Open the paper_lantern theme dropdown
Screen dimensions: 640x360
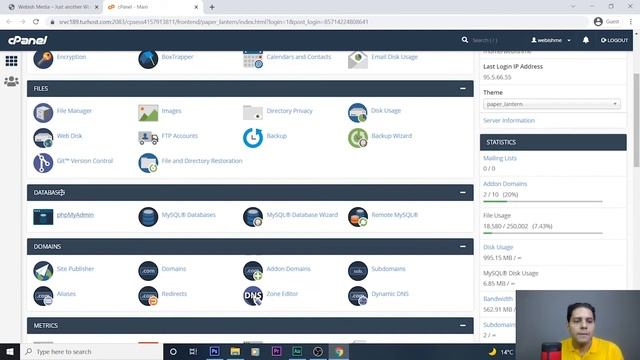coord(551,104)
